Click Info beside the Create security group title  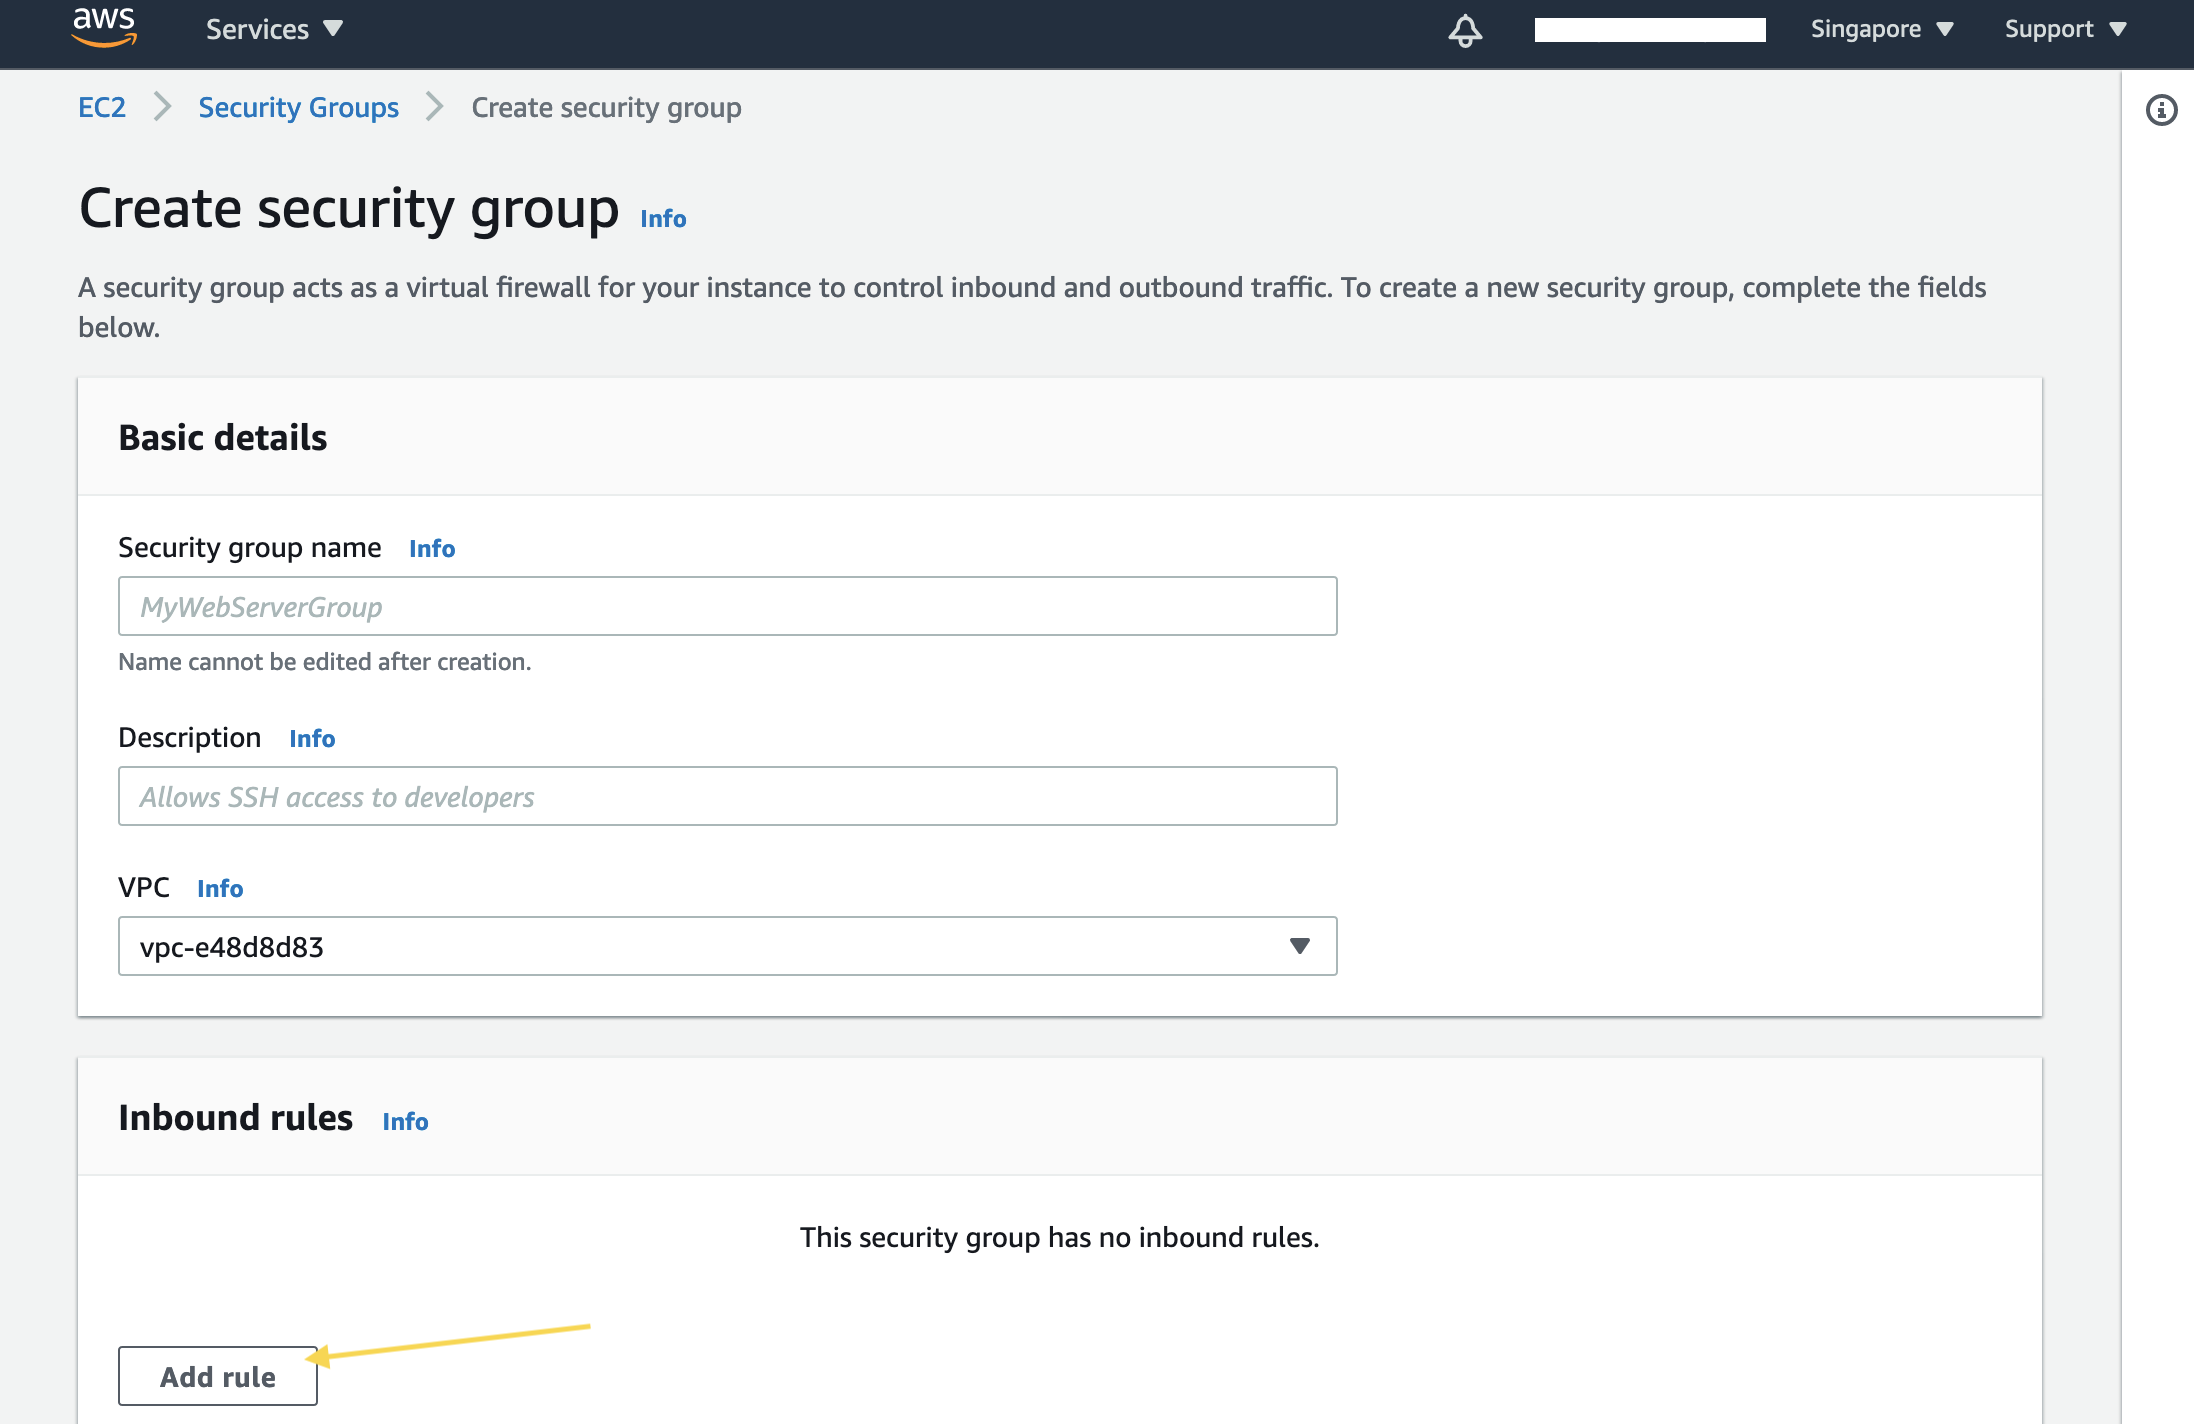tap(662, 218)
